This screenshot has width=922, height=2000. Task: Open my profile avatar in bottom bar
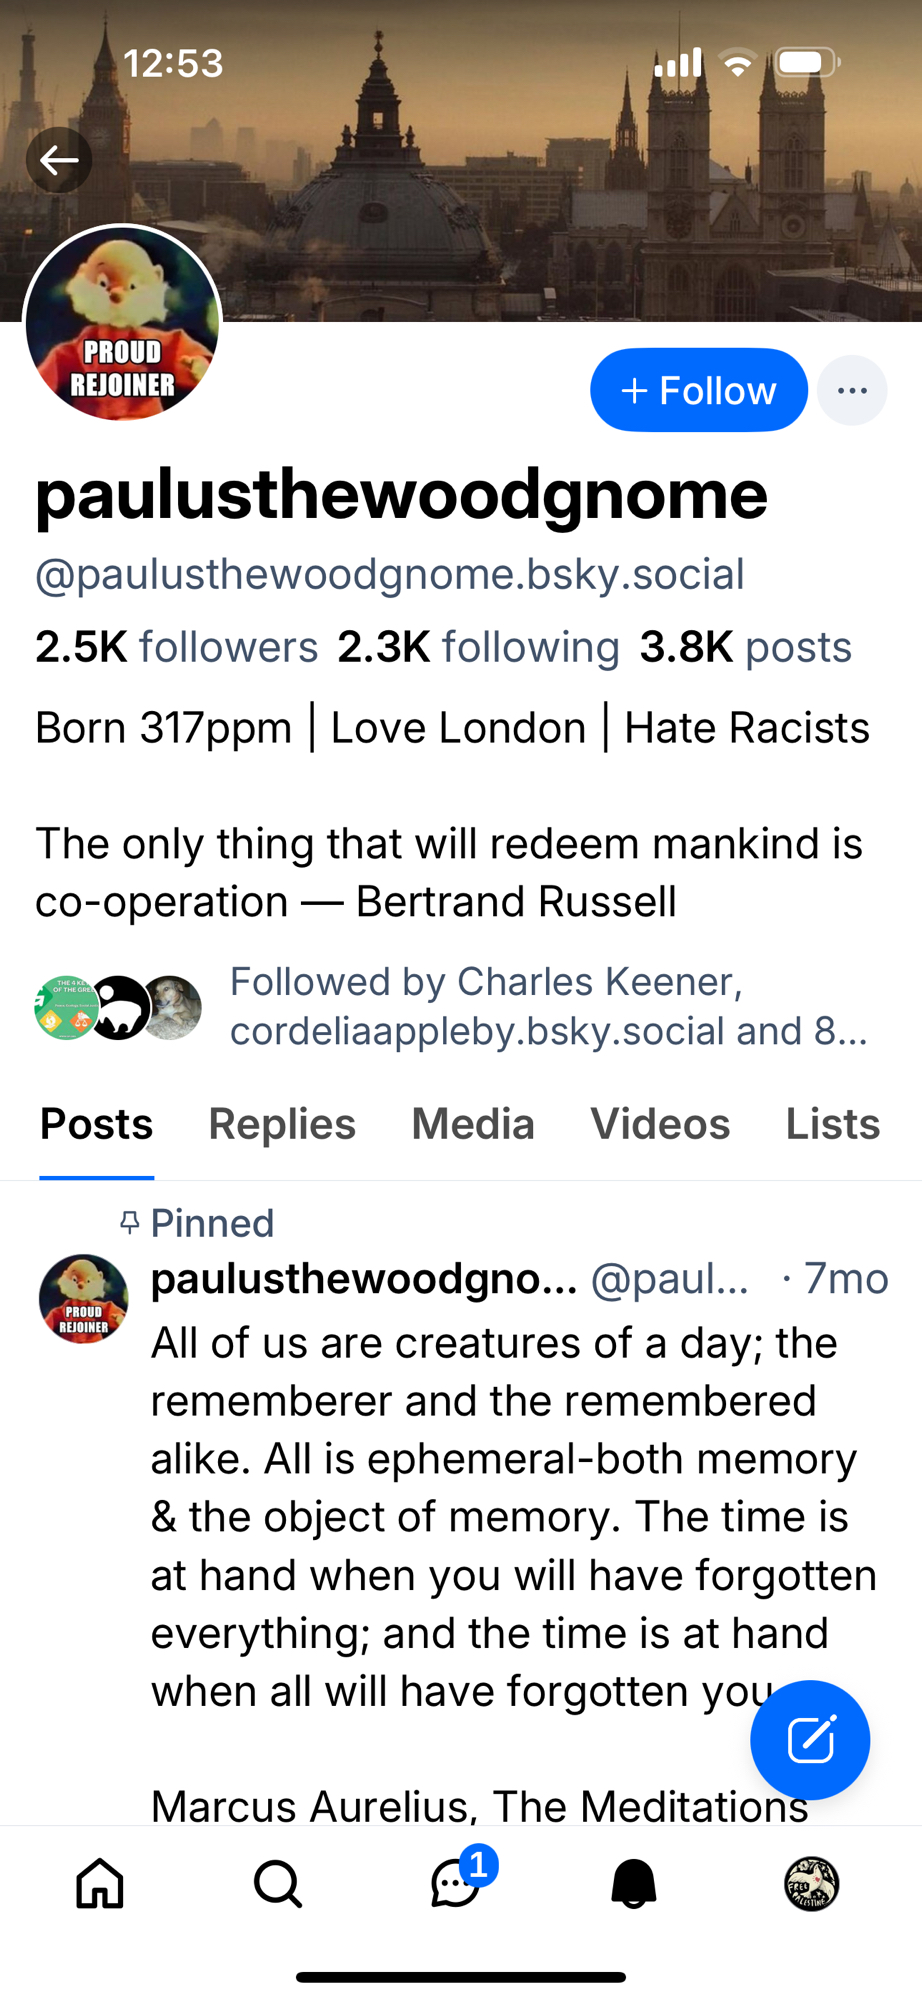click(x=811, y=1884)
